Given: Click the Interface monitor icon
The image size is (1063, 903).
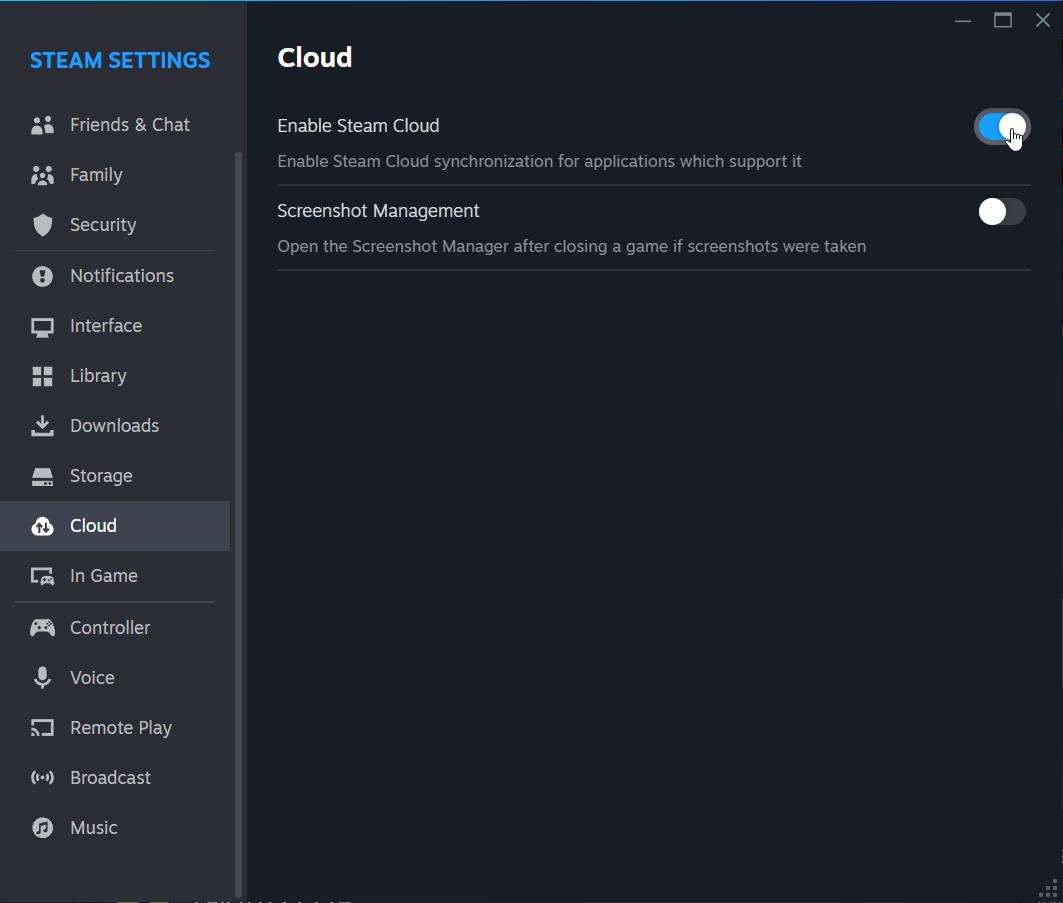Looking at the screenshot, I should 42,327.
